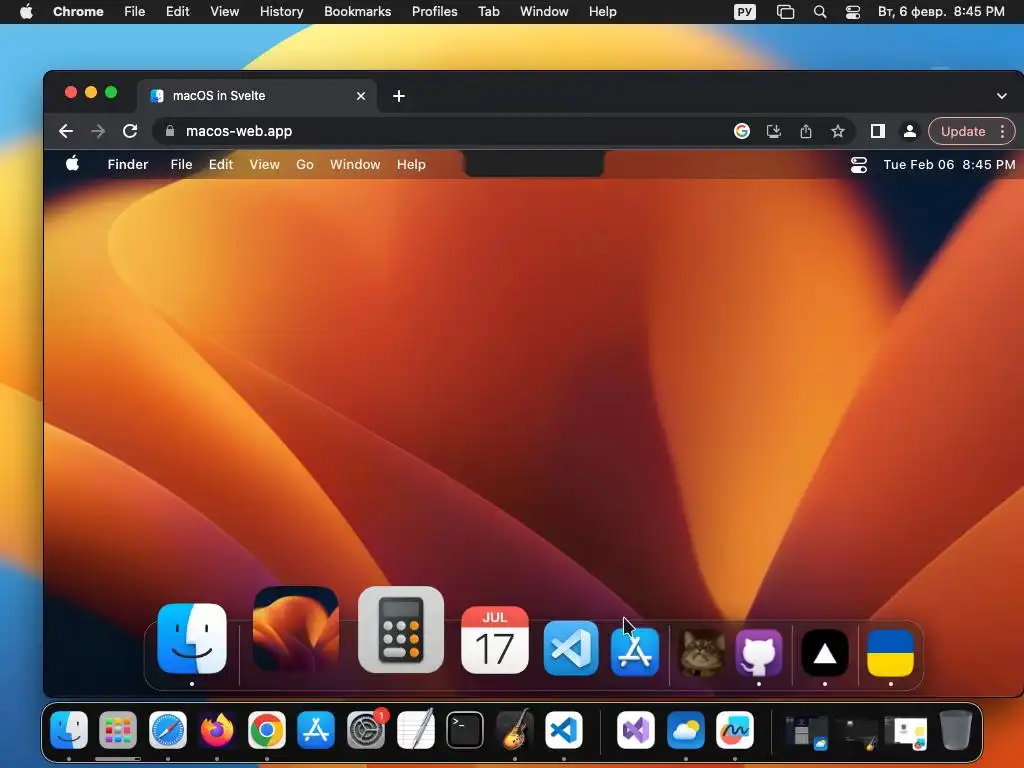1024x768 pixels.
Task: Restore the minimized window with GarageBand badge
Action: click(x=857, y=733)
